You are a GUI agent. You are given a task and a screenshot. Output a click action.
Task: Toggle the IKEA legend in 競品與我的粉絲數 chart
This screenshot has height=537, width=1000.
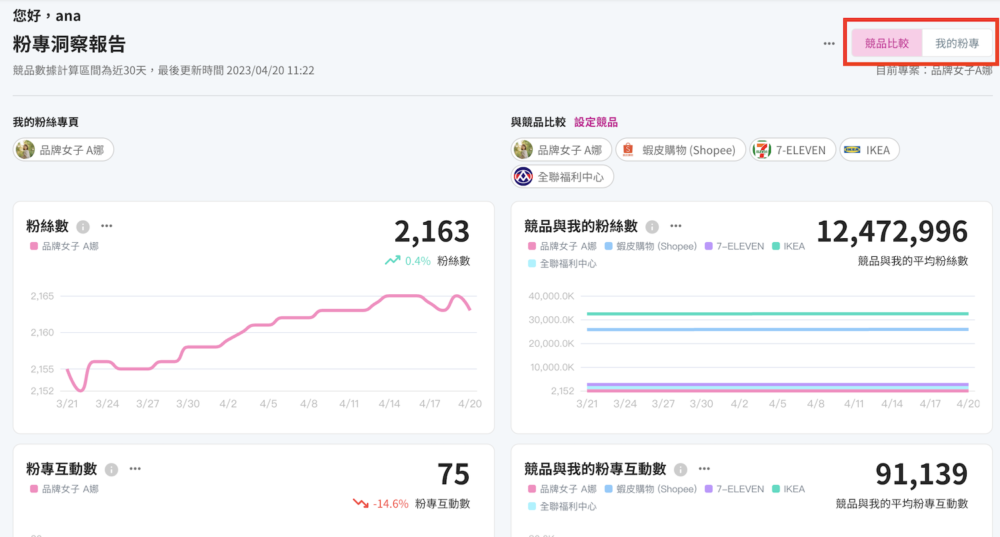coord(787,246)
